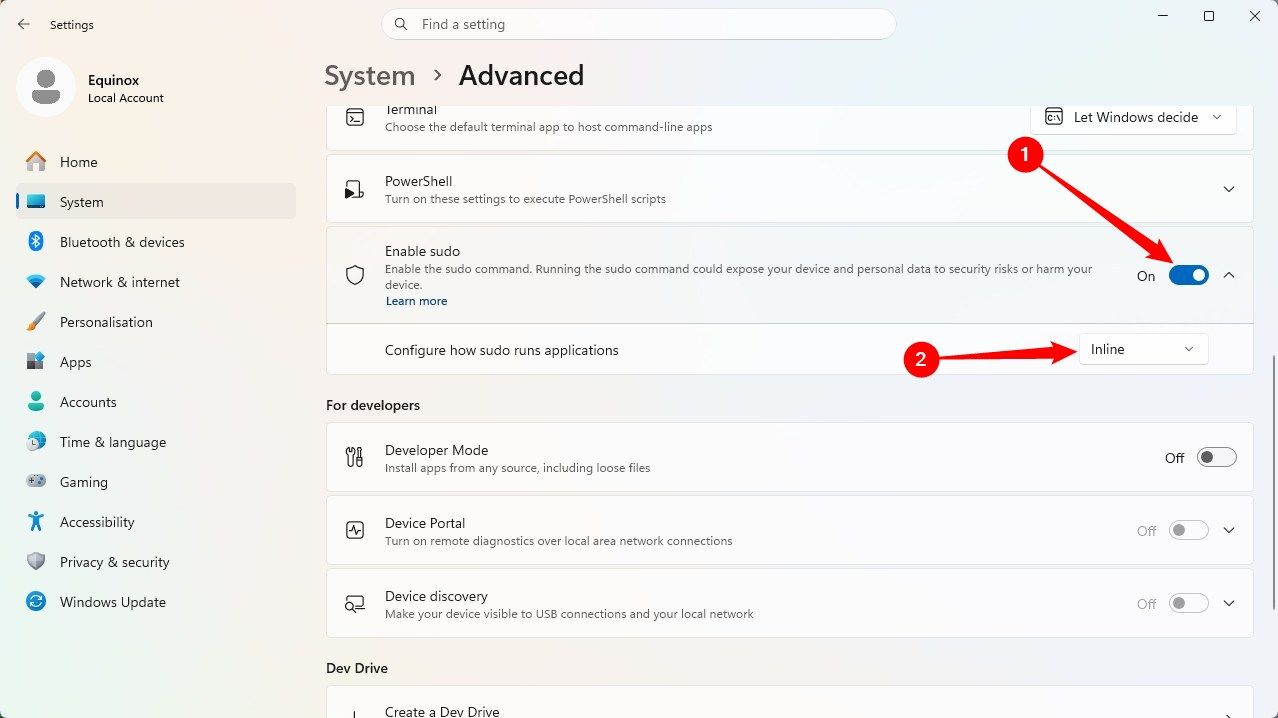This screenshot has width=1278, height=718.
Task: Click the Advanced breadcrumb title
Action: tap(521, 76)
